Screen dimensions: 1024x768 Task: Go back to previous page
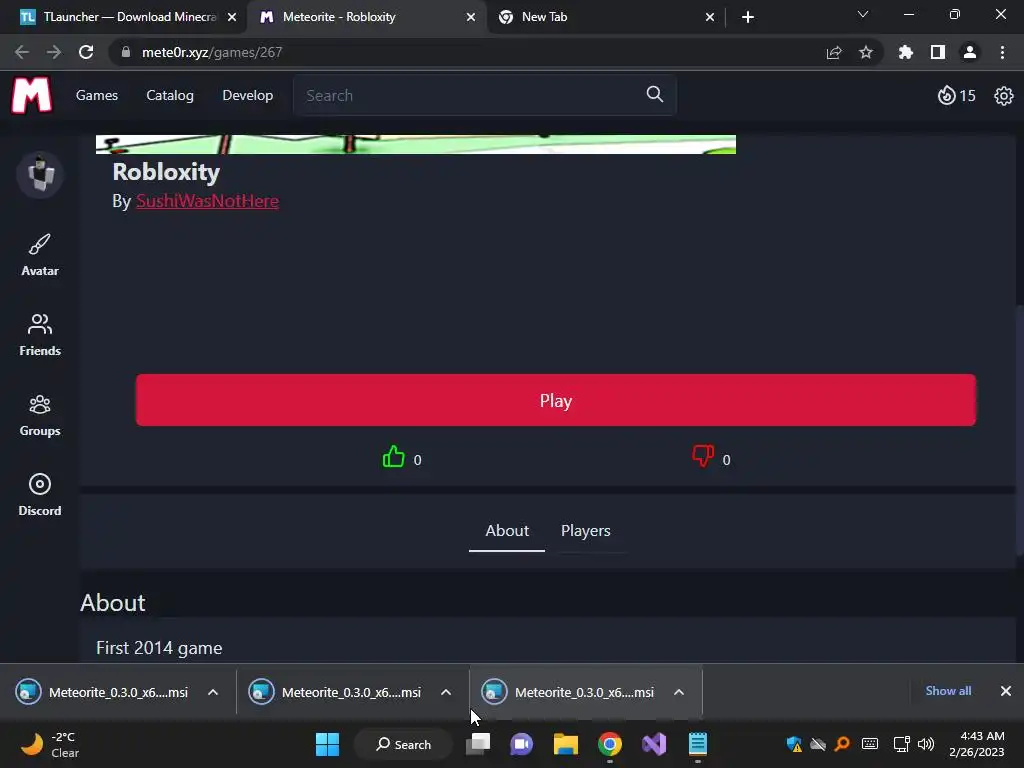pyautogui.click(x=22, y=52)
